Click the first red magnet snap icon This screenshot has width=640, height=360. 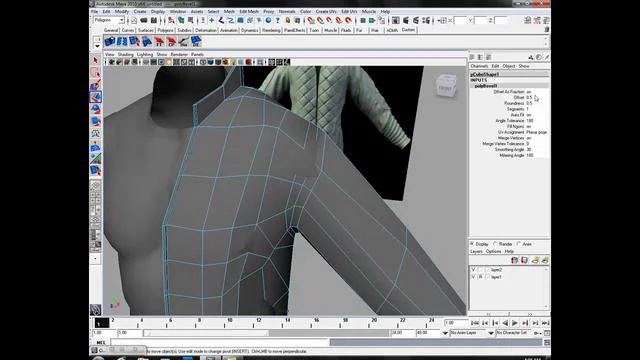coord(311,20)
